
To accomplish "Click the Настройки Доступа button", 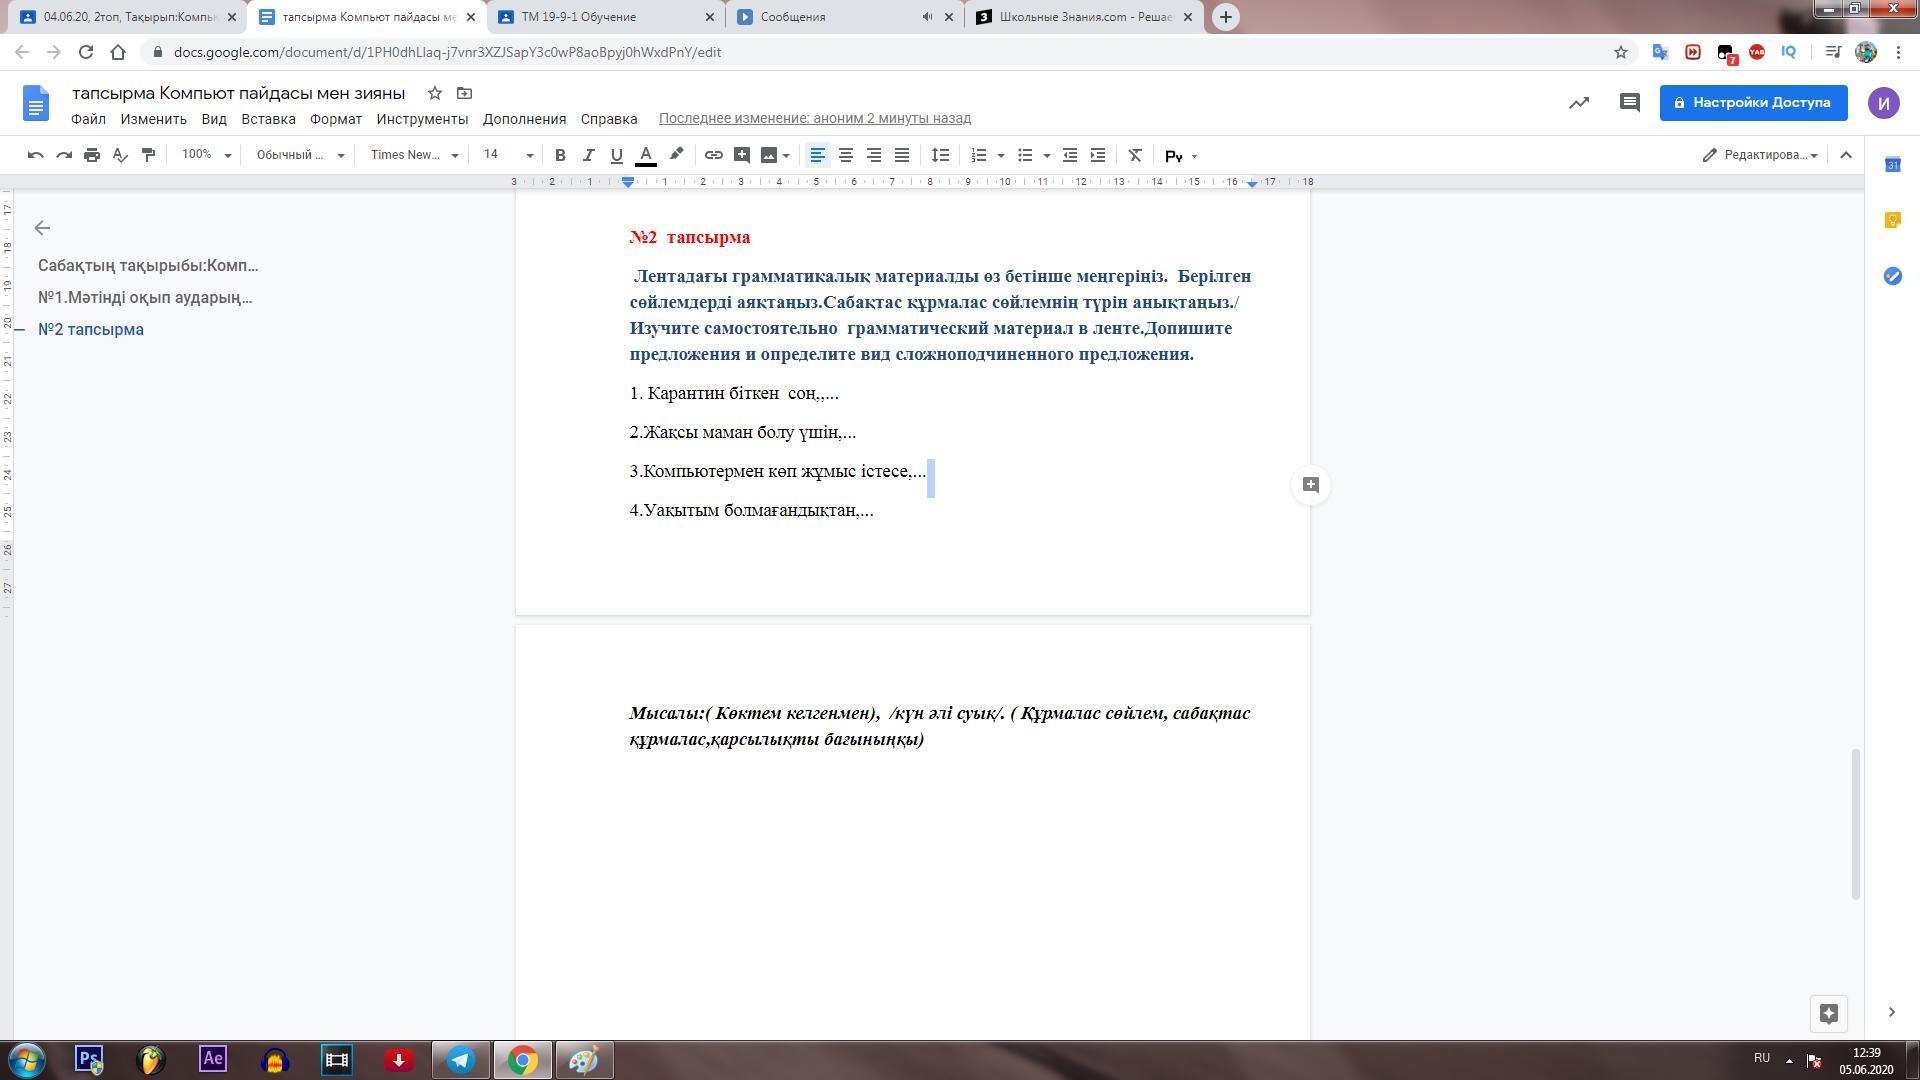I will click(x=1753, y=103).
